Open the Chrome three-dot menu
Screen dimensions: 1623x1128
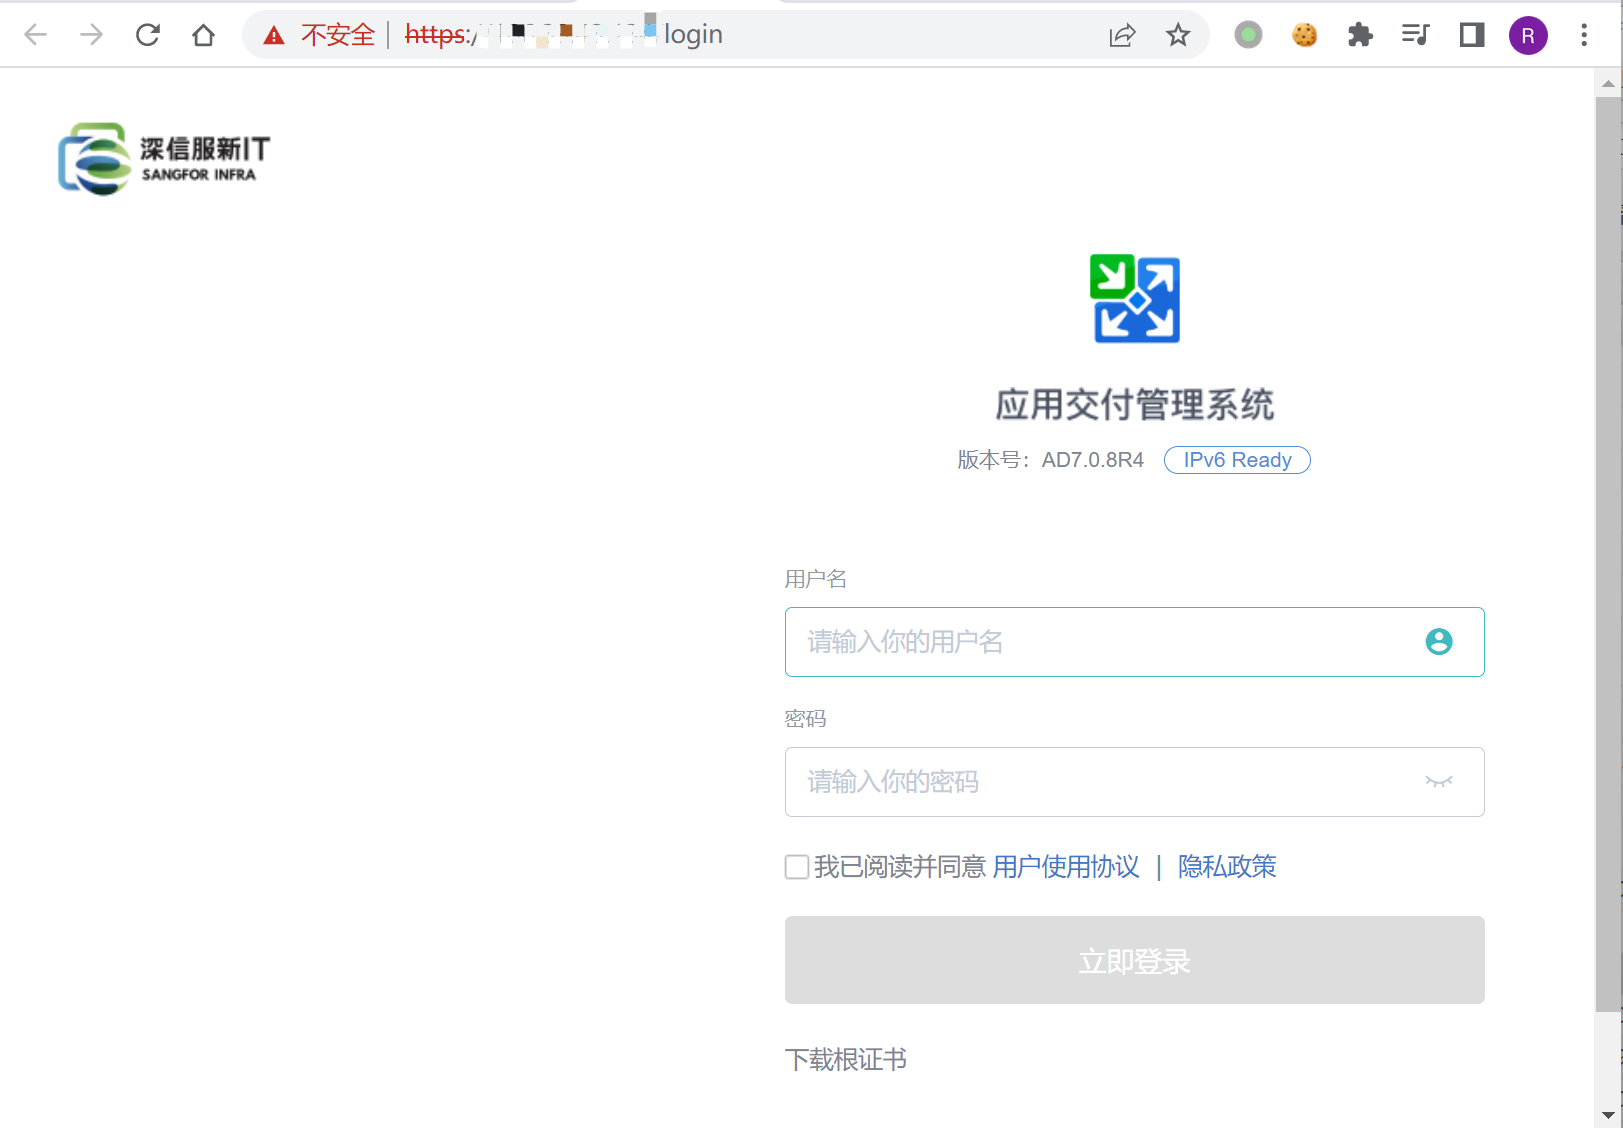[x=1584, y=35]
